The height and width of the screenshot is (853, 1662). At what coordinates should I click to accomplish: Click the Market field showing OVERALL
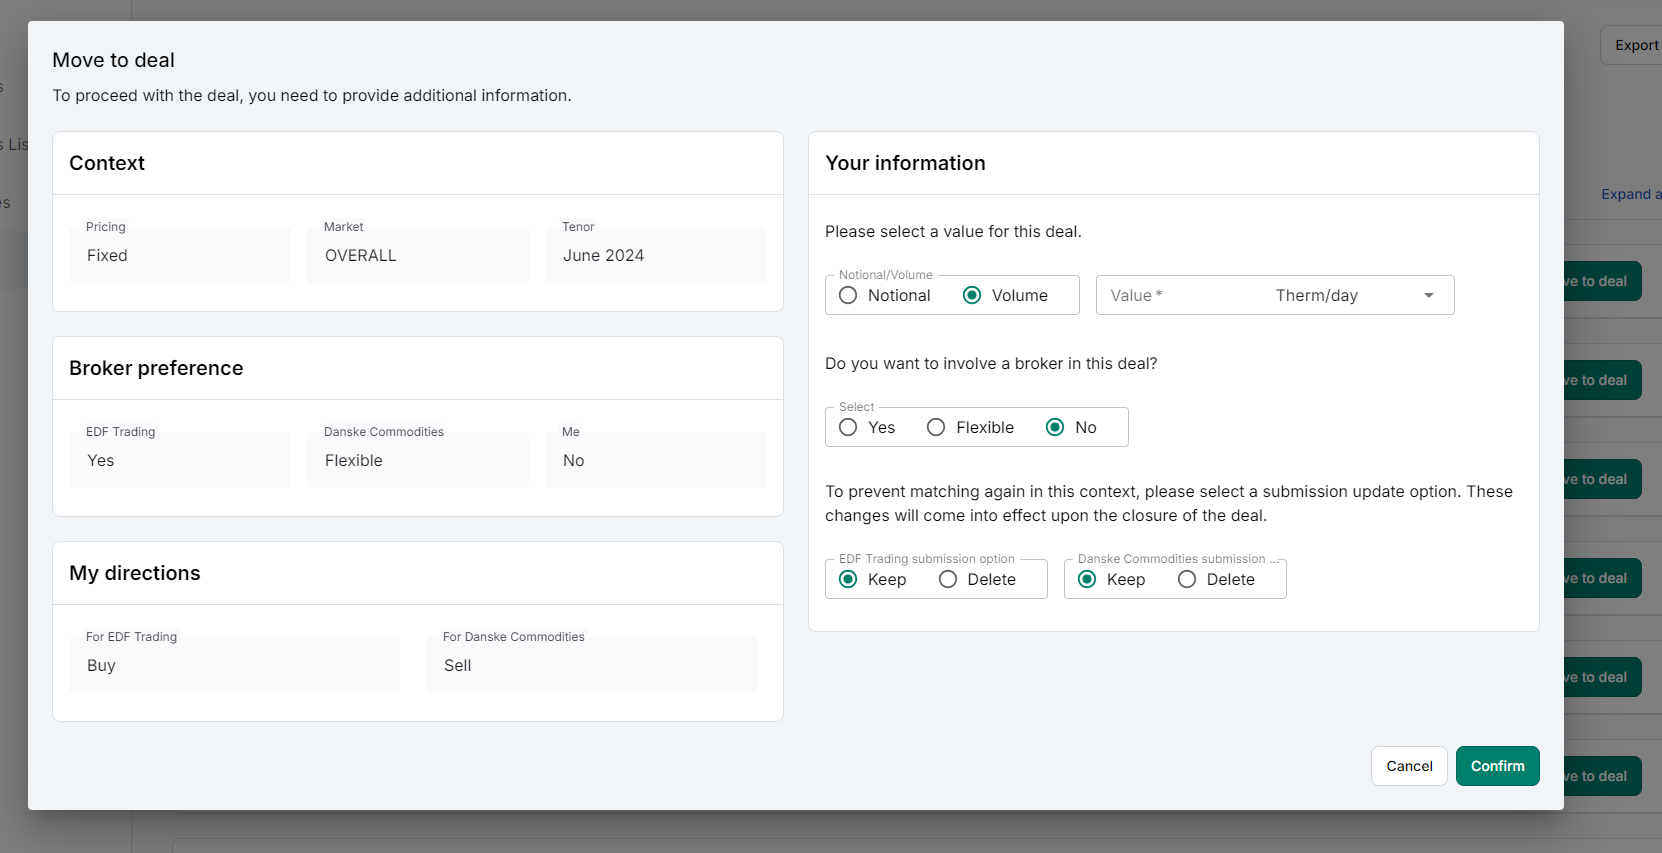[x=418, y=255]
